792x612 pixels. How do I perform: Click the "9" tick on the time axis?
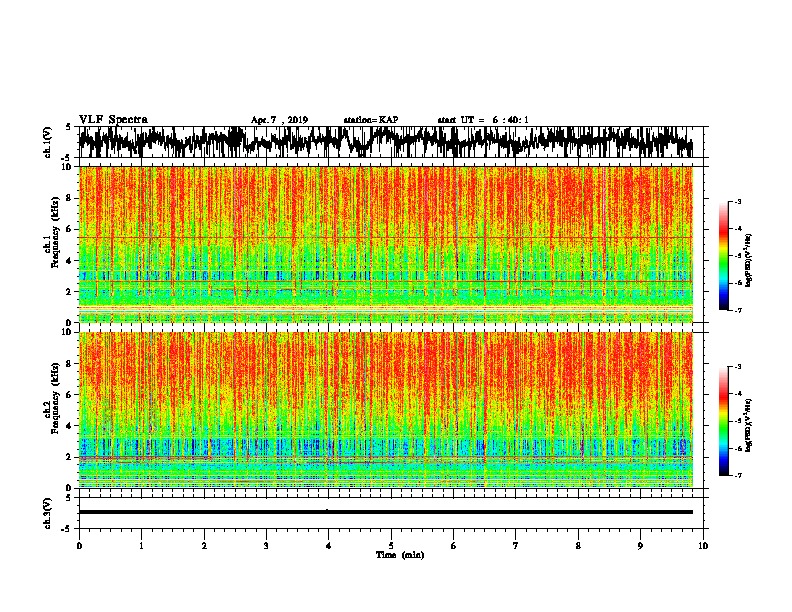click(640, 546)
